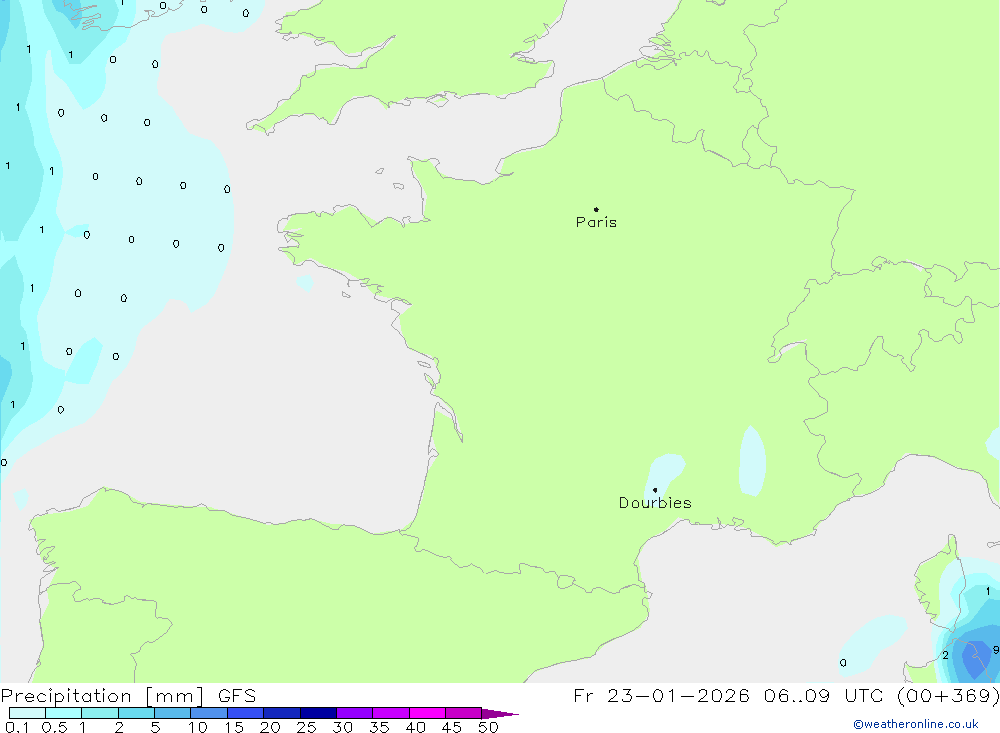Click the legend value label '20'
Screen dimensions: 1000x733
[x=270, y=727]
